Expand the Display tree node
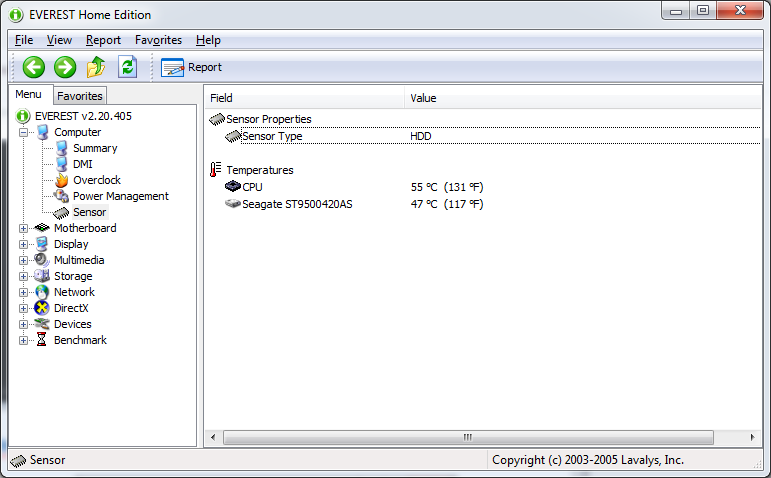 23,244
